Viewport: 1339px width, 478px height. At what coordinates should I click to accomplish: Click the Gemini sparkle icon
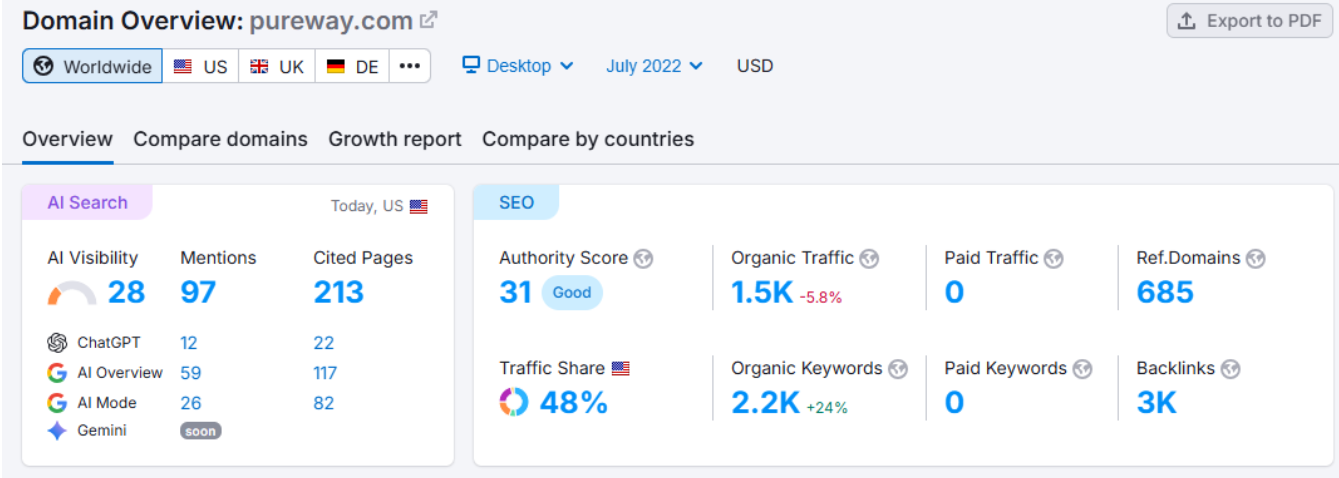pyautogui.click(x=57, y=431)
